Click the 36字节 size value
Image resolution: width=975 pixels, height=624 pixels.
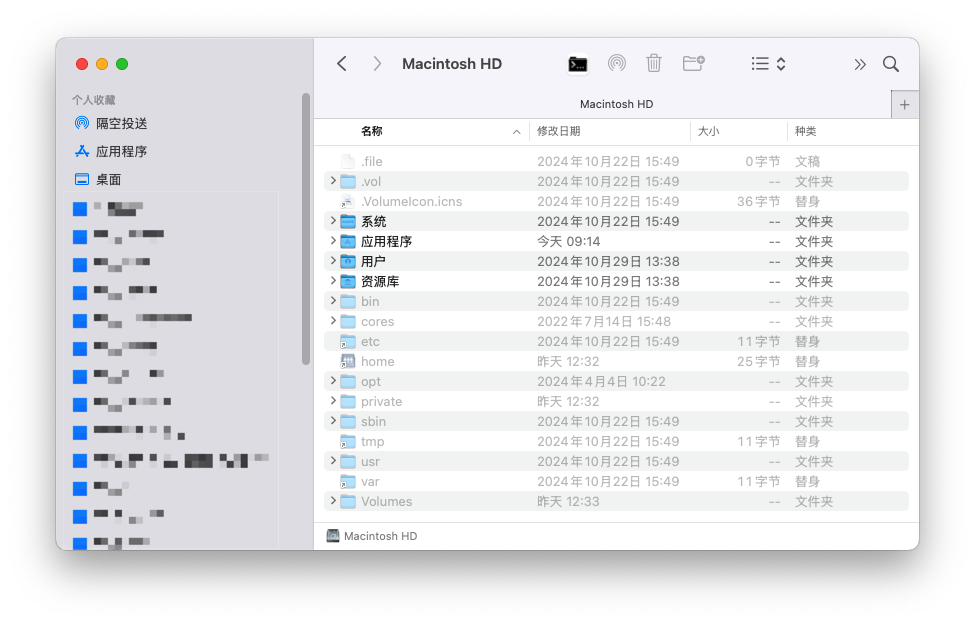pyautogui.click(x=759, y=201)
